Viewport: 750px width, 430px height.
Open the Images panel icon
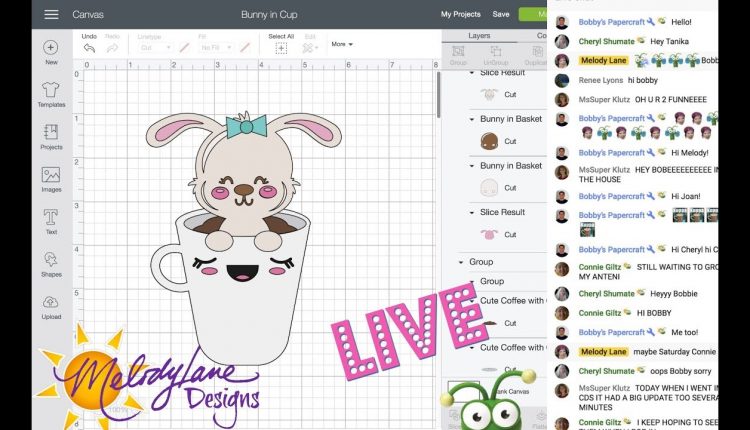51,175
